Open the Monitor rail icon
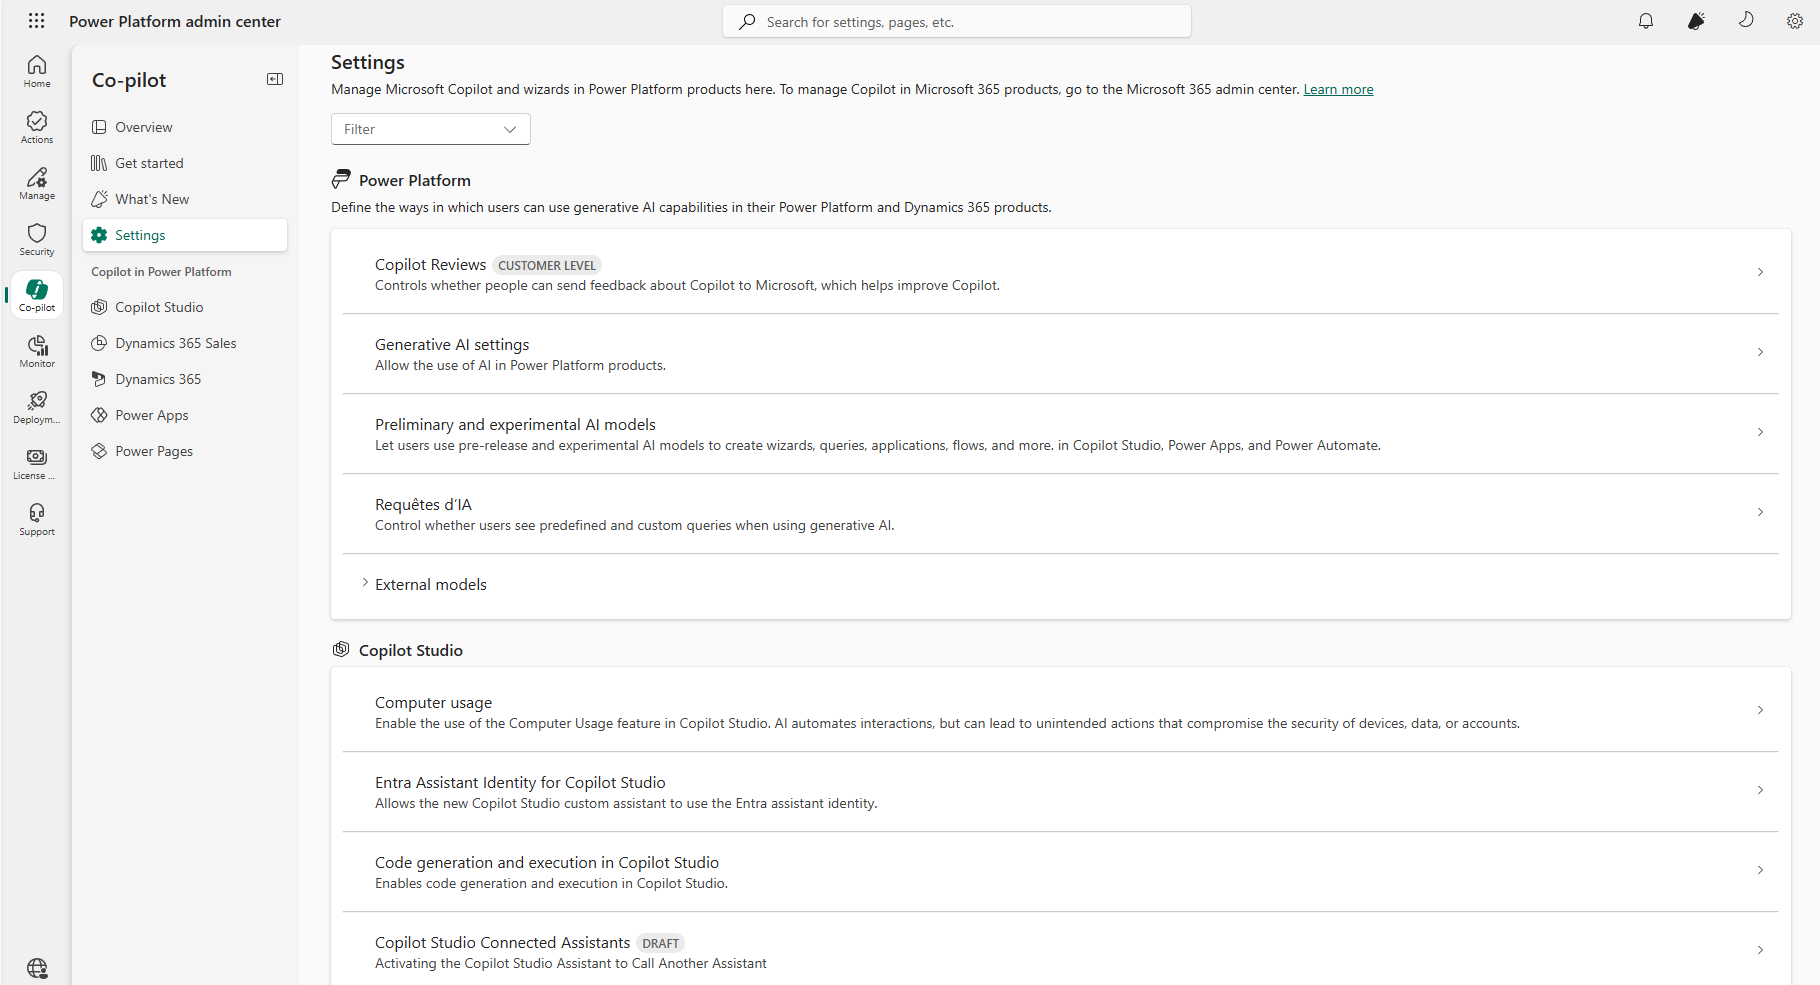Viewport: 1820px width, 985px height. [37, 351]
